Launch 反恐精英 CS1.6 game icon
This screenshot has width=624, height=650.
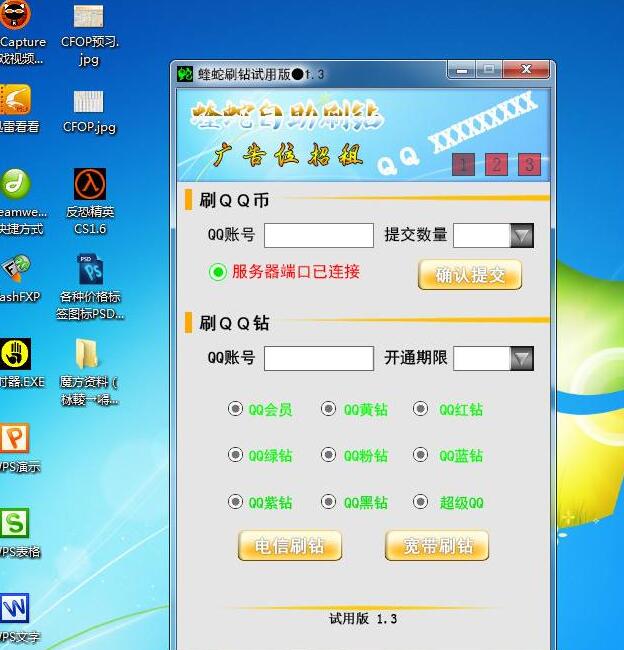[90, 184]
